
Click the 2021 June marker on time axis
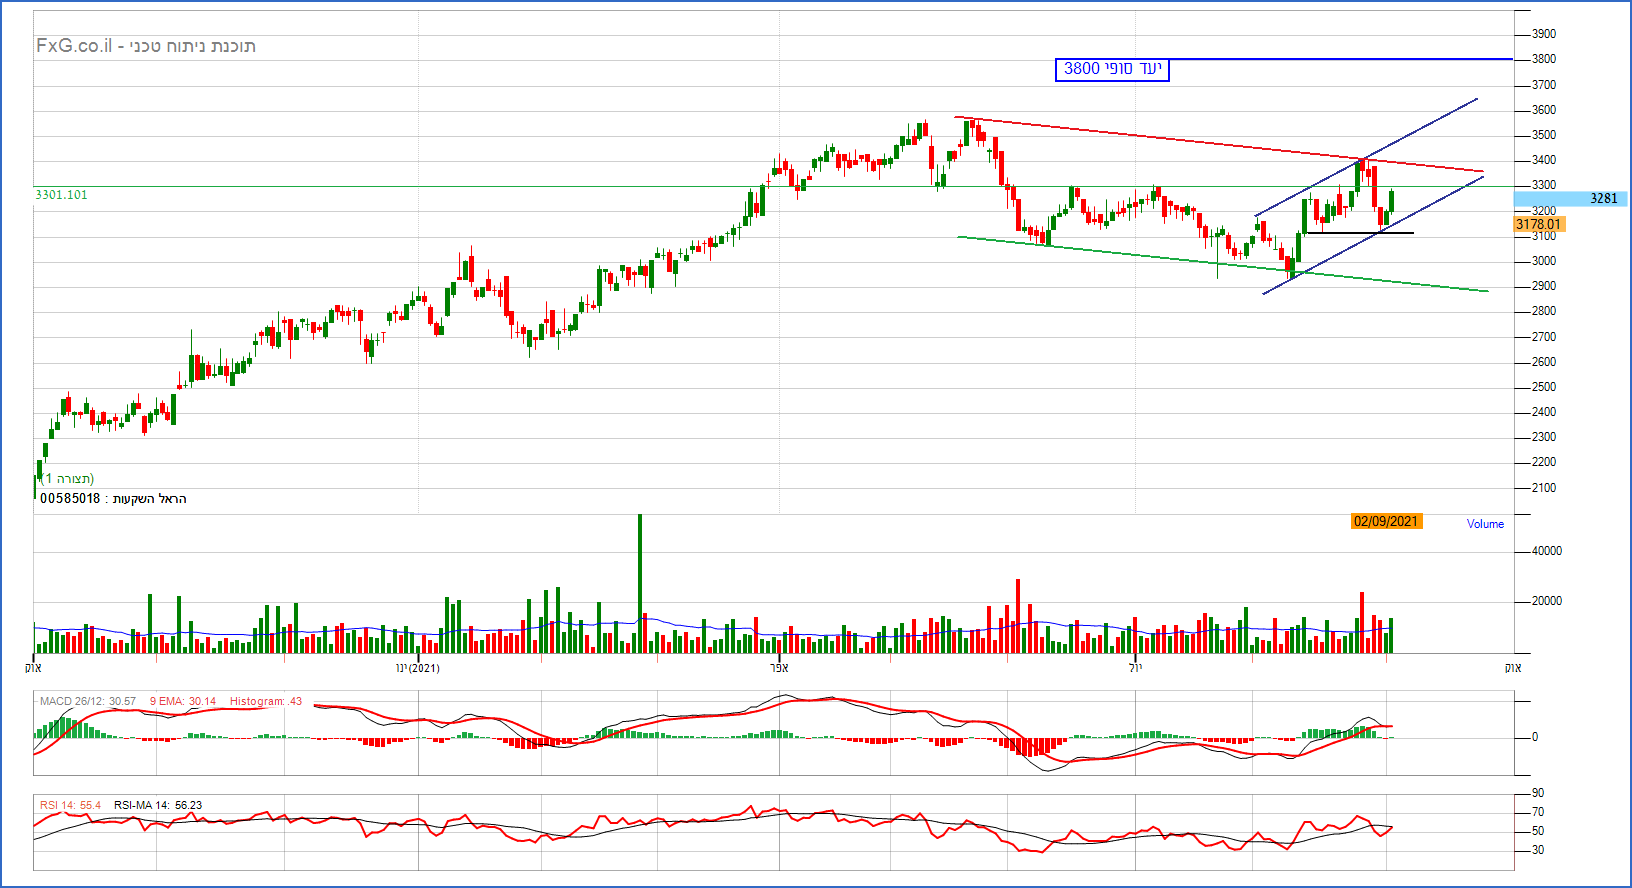click(x=417, y=668)
